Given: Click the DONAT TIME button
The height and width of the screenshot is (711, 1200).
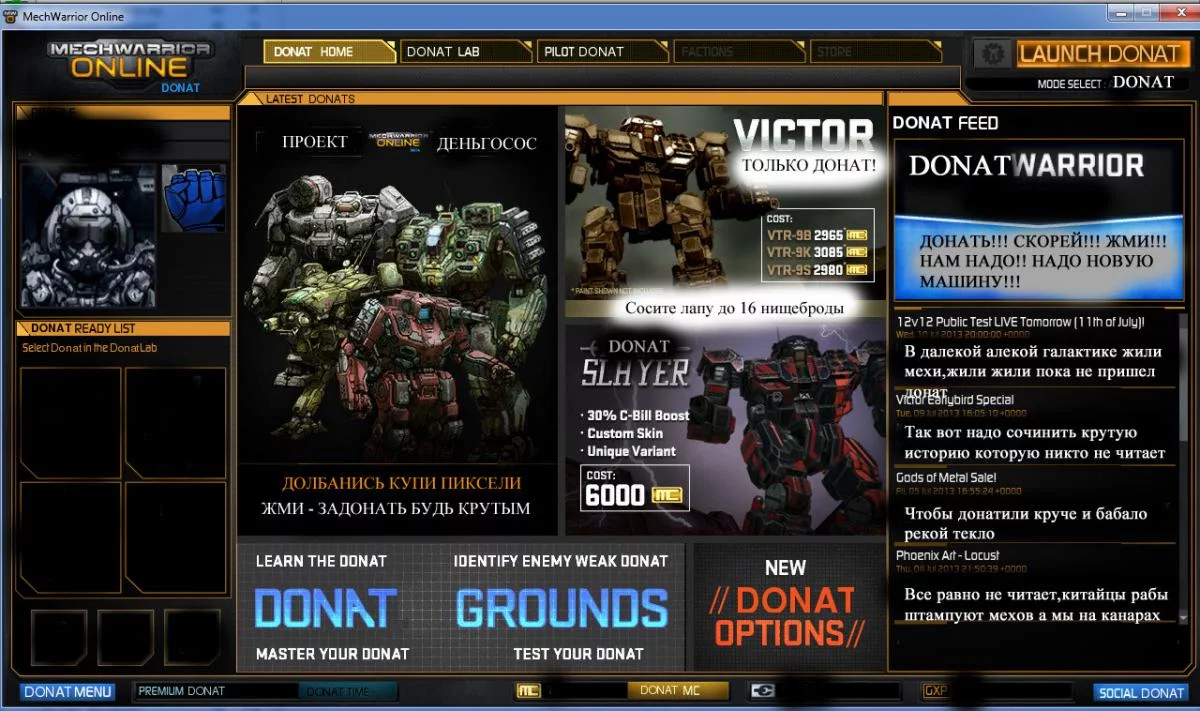Looking at the screenshot, I should click(x=348, y=691).
